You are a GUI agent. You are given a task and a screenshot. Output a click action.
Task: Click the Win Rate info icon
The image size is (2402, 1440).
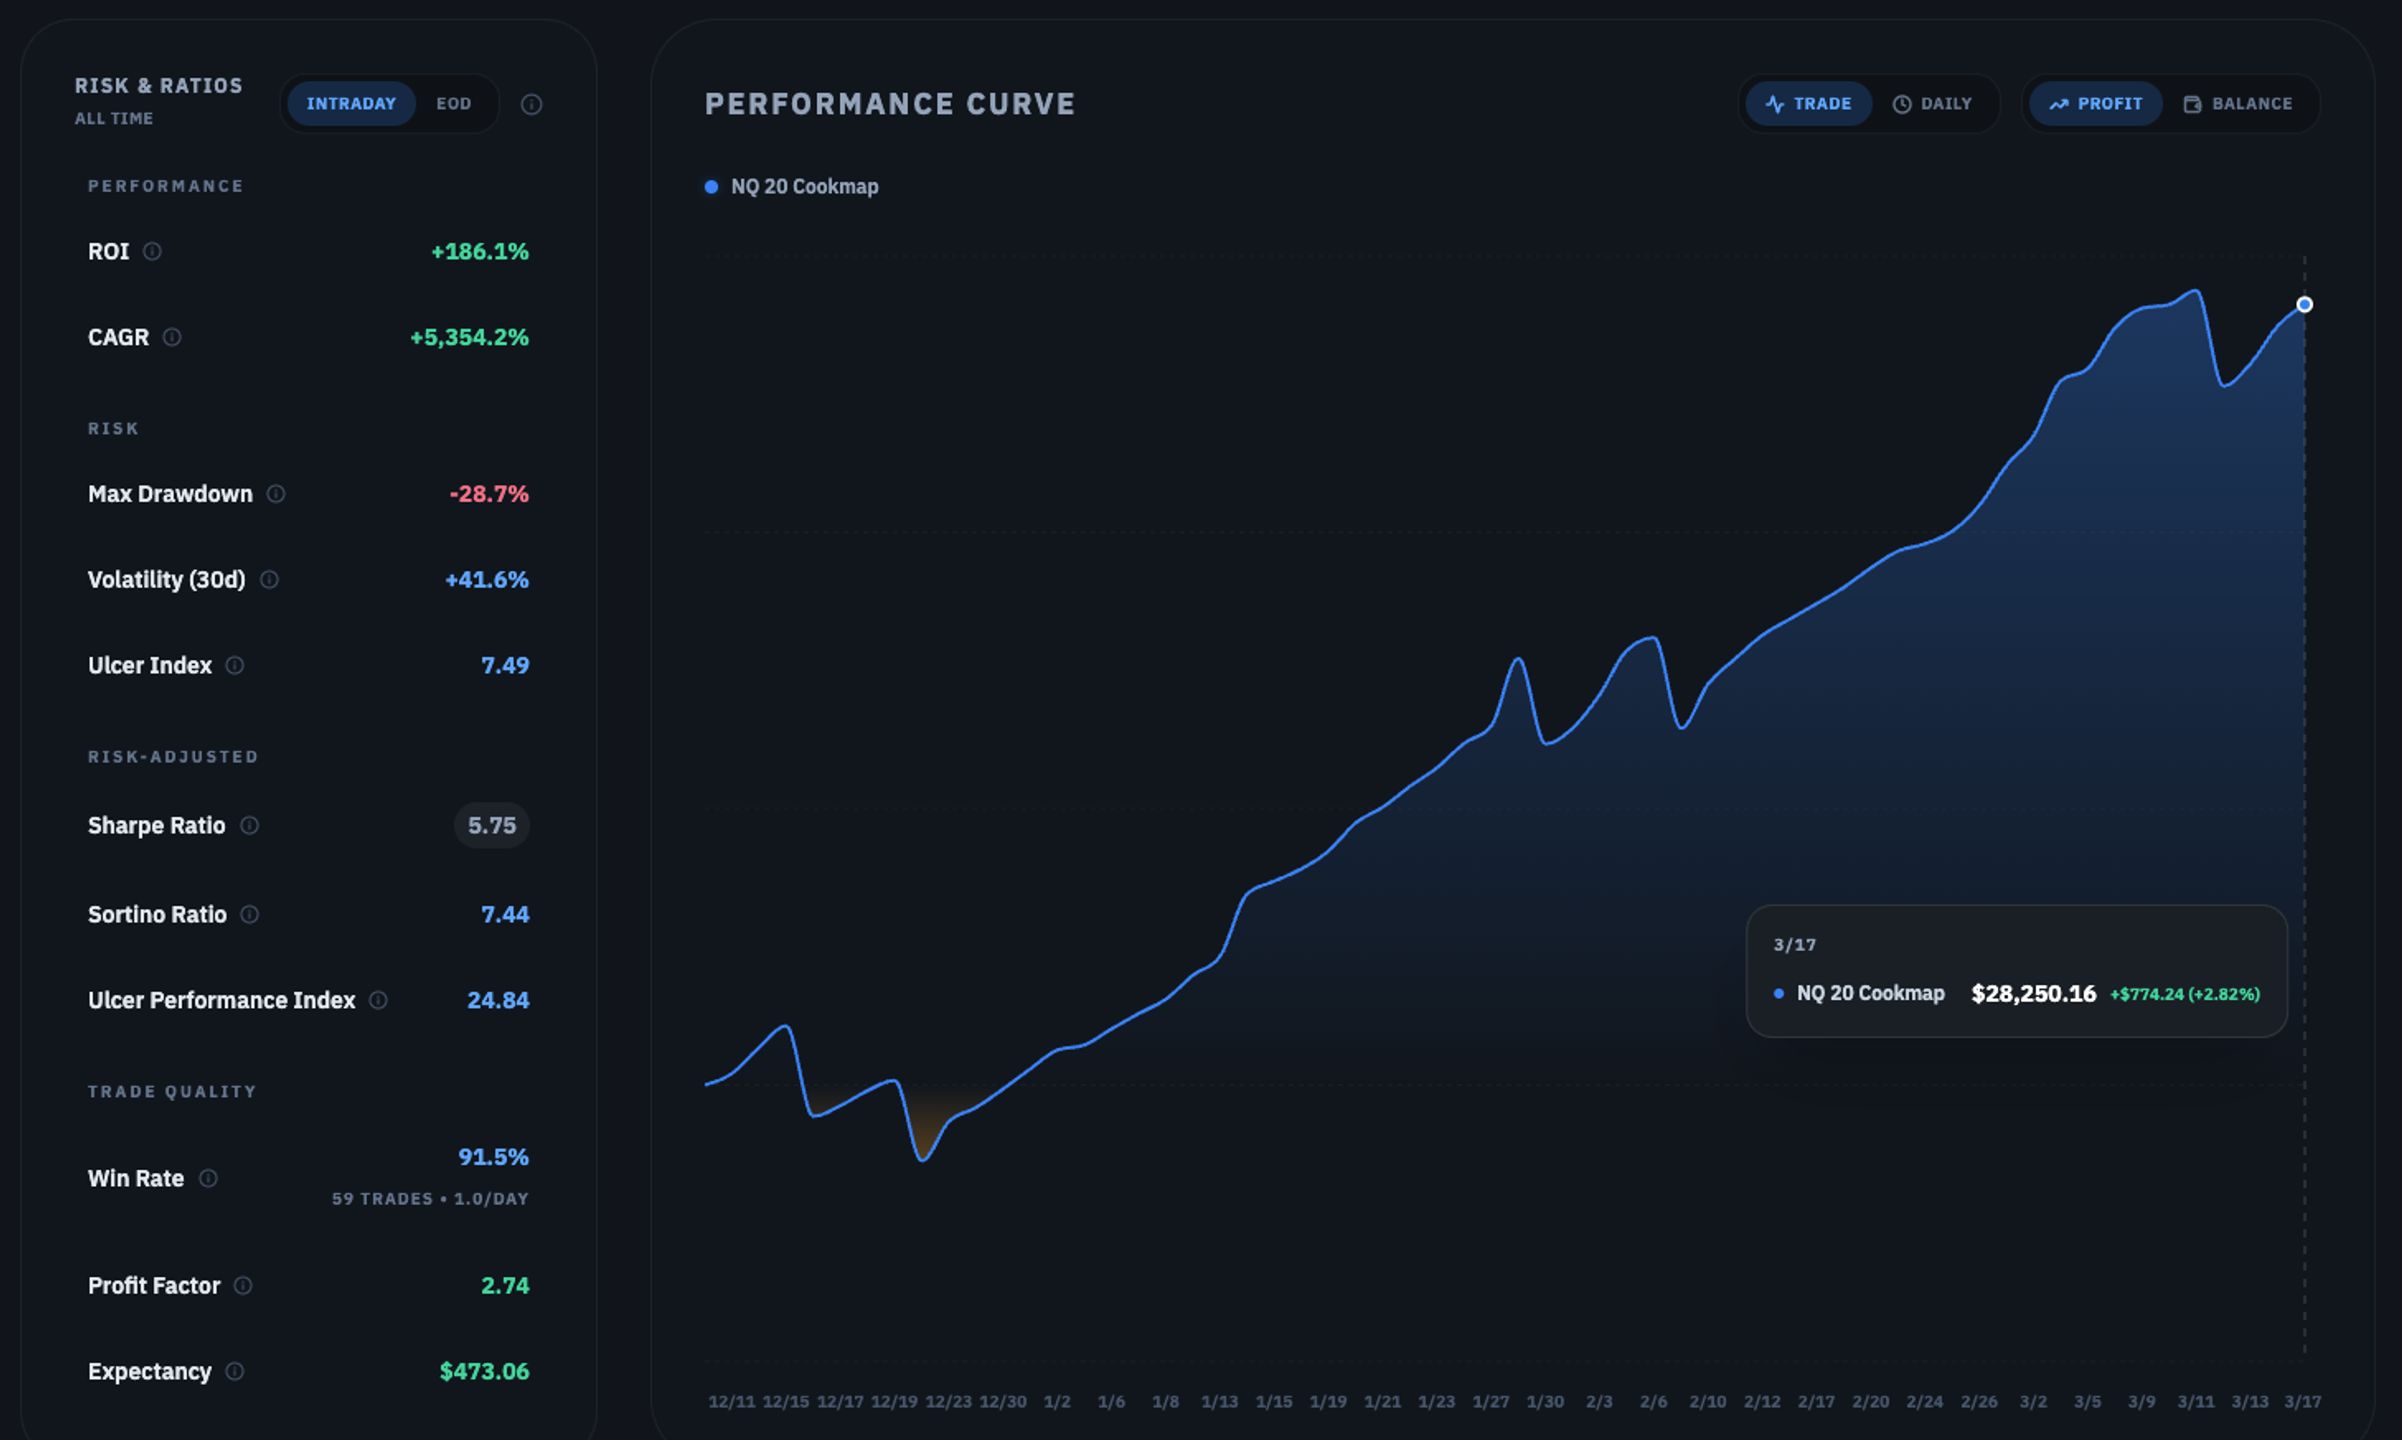tap(208, 1179)
